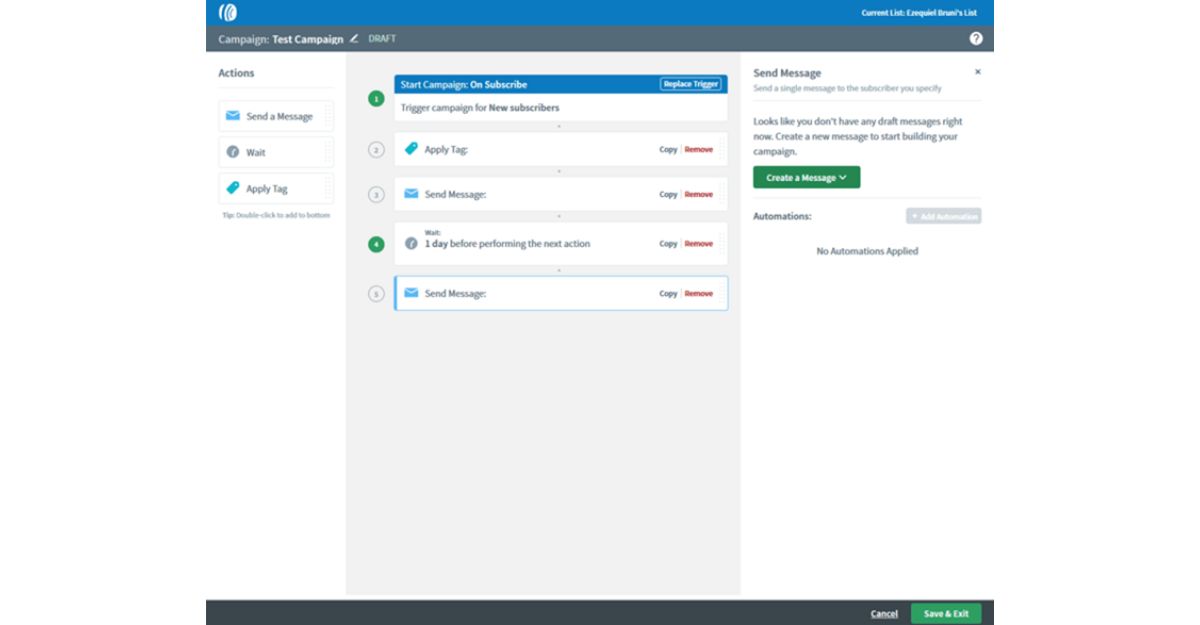Select step 1 green circle
This screenshot has height=625, width=1200.
(x=376, y=99)
